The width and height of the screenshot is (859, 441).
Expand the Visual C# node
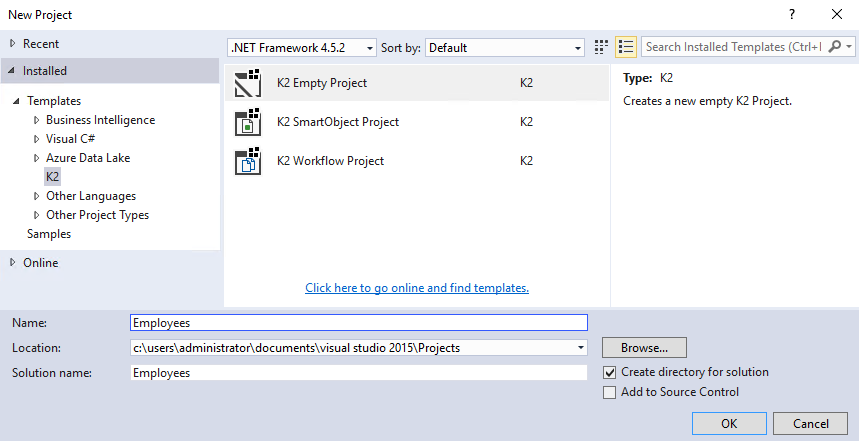coord(37,139)
